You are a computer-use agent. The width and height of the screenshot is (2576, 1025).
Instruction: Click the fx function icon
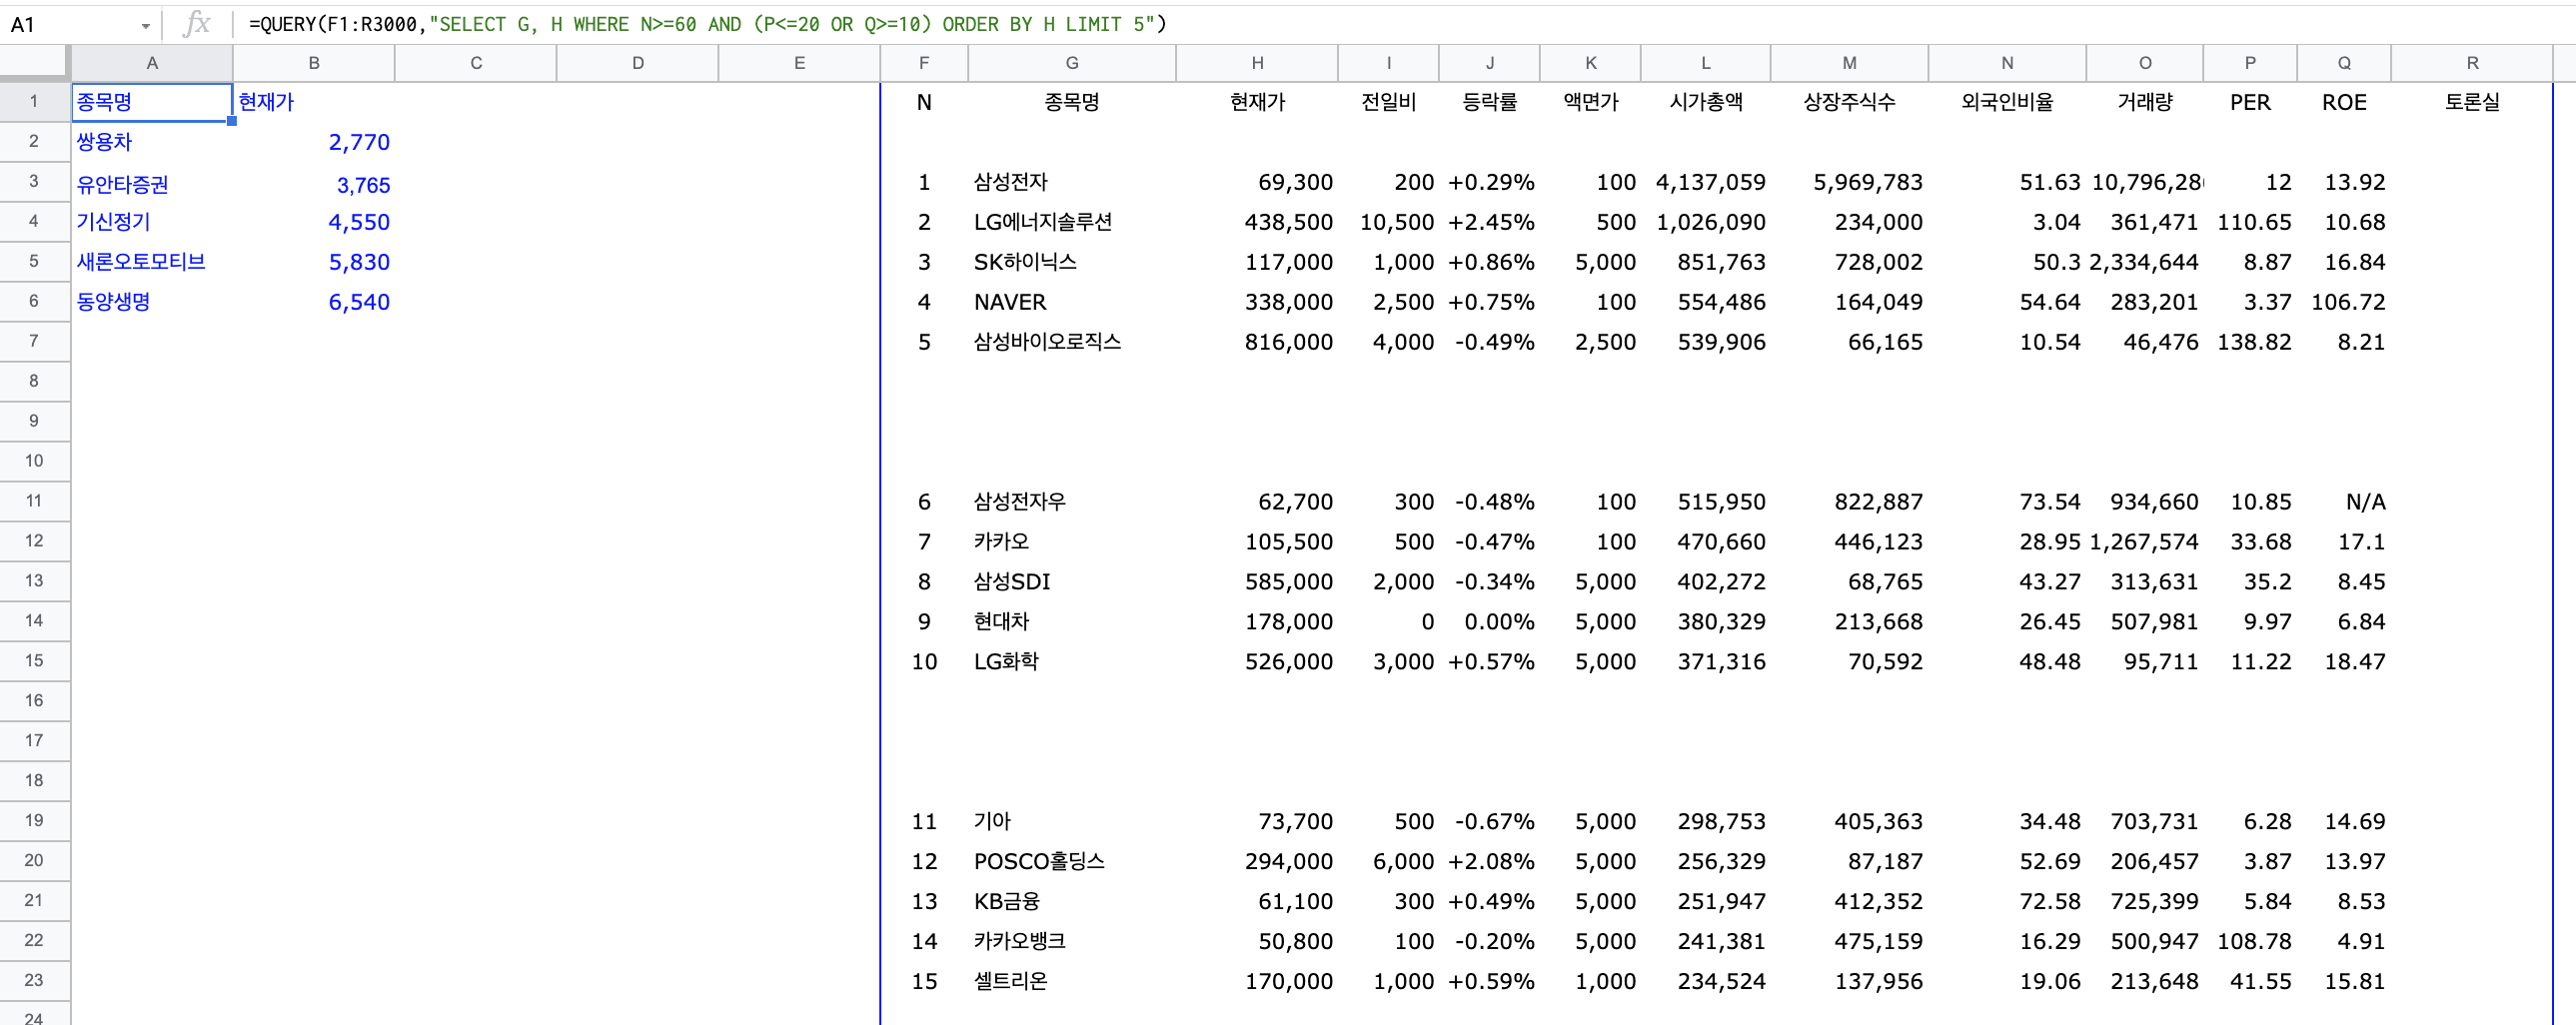(x=197, y=24)
